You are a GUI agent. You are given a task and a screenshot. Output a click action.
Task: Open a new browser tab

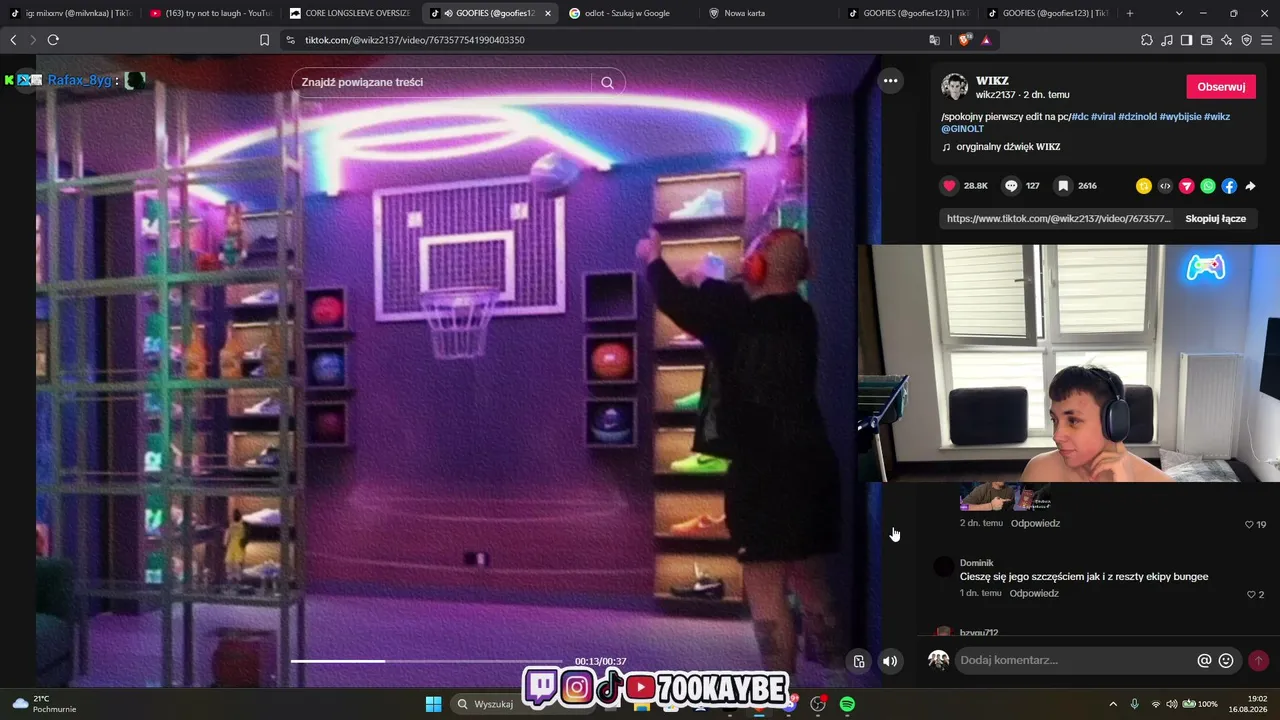[1130, 13]
